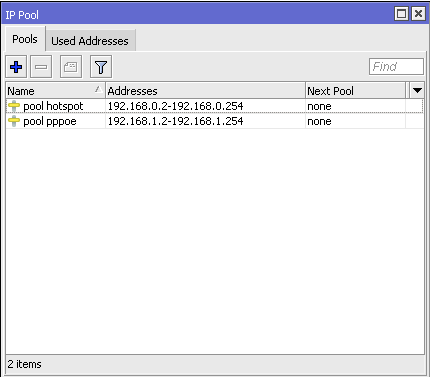Focus the Find search field

coord(396,67)
